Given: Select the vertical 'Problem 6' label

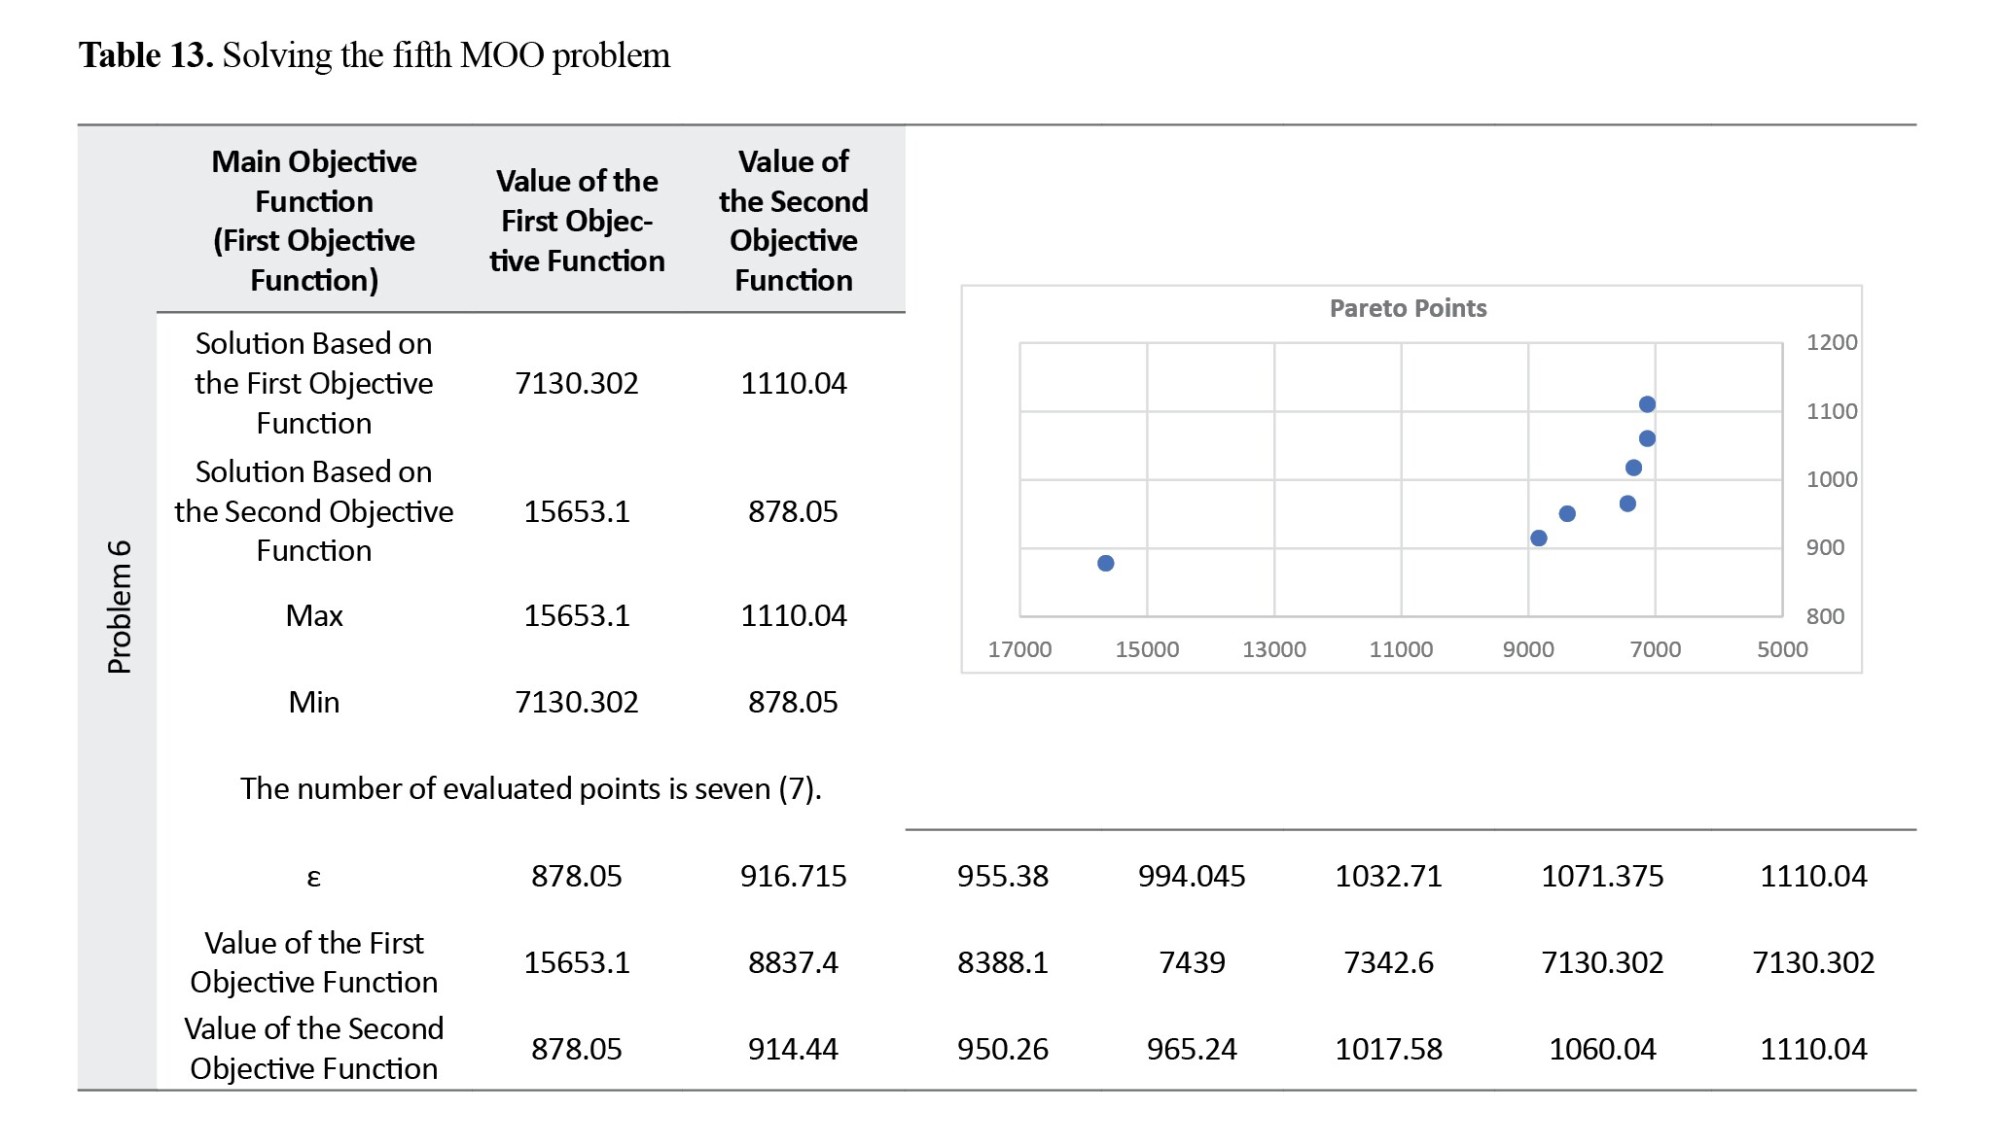Looking at the screenshot, I should pyautogui.click(x=119, y=607).
